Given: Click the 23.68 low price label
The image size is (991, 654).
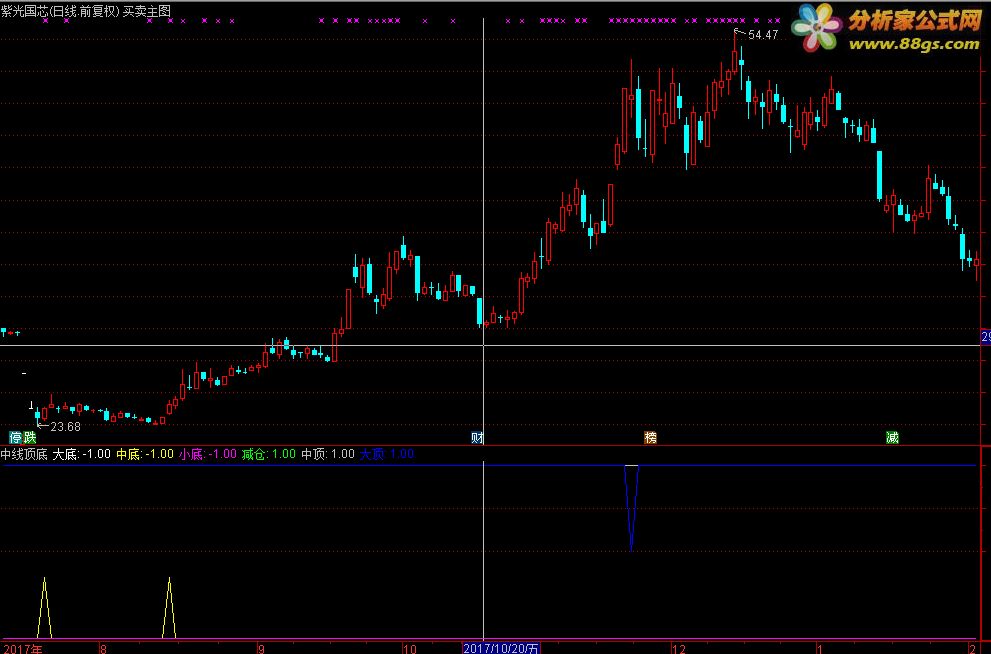Looking at the screenshot, I should pos(66,427).
